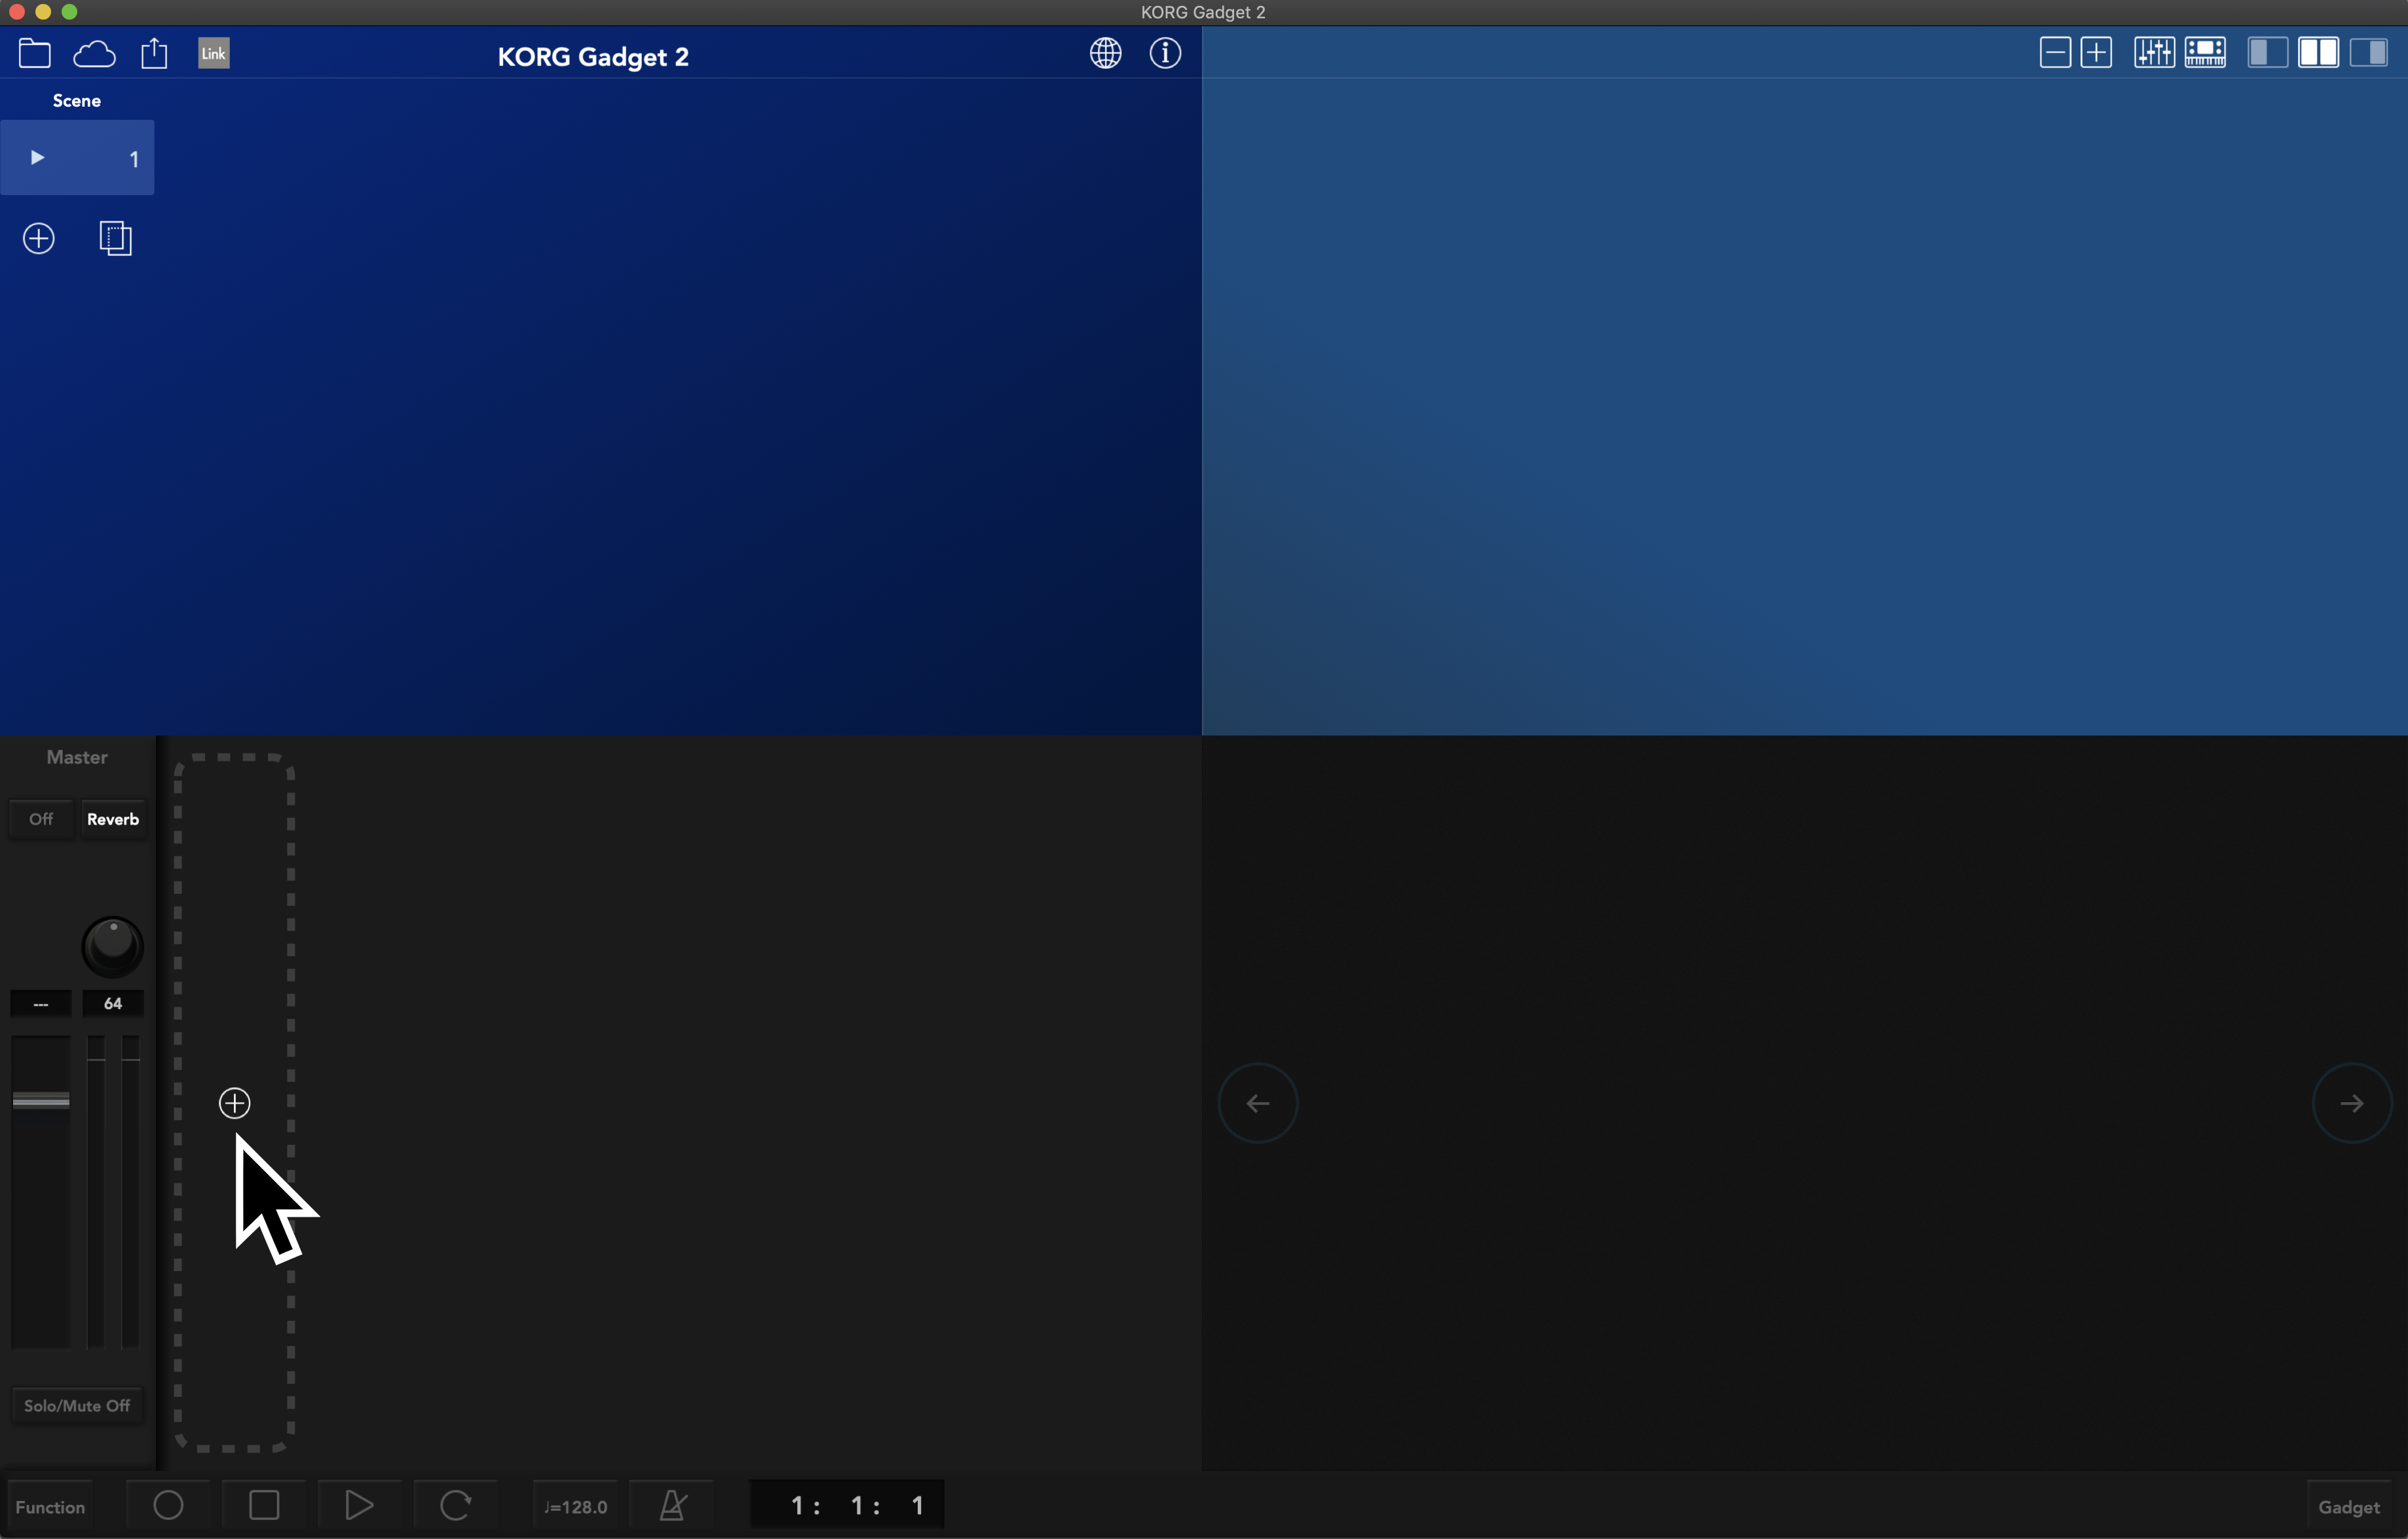Click the master level value field

tap(41, 1004)
